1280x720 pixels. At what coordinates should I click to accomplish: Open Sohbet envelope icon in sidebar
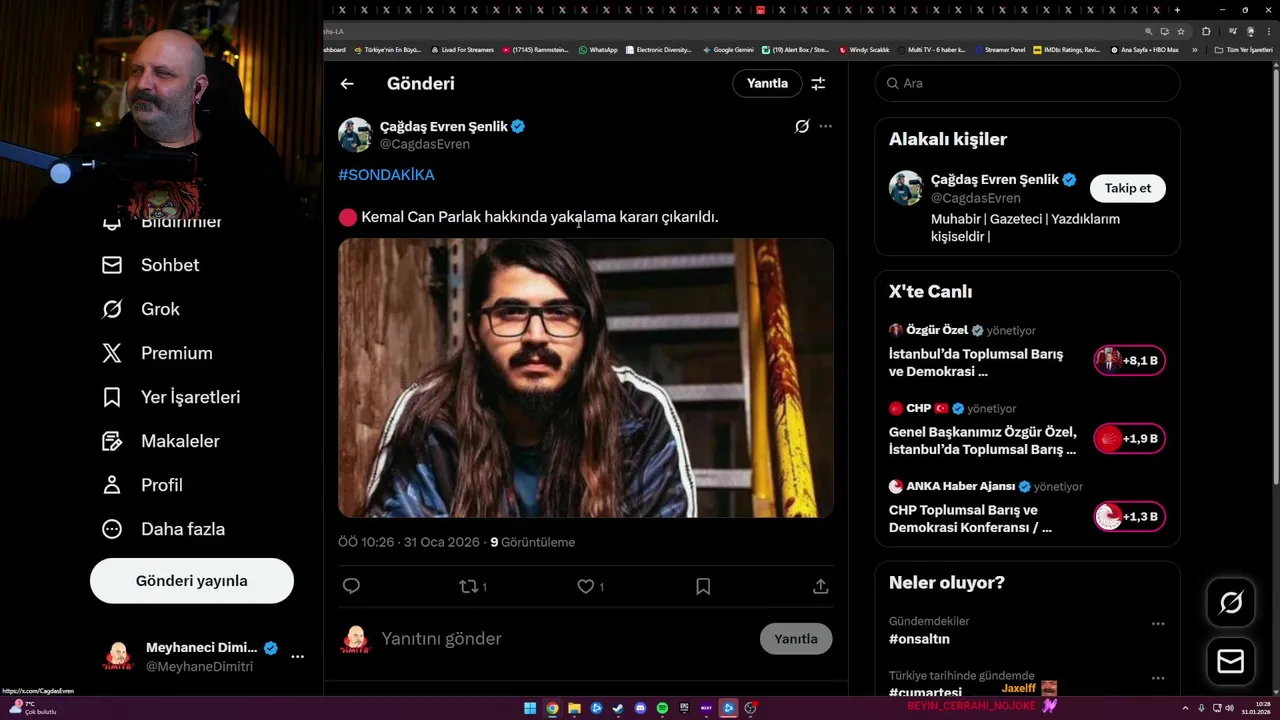(x=112, y=265)
